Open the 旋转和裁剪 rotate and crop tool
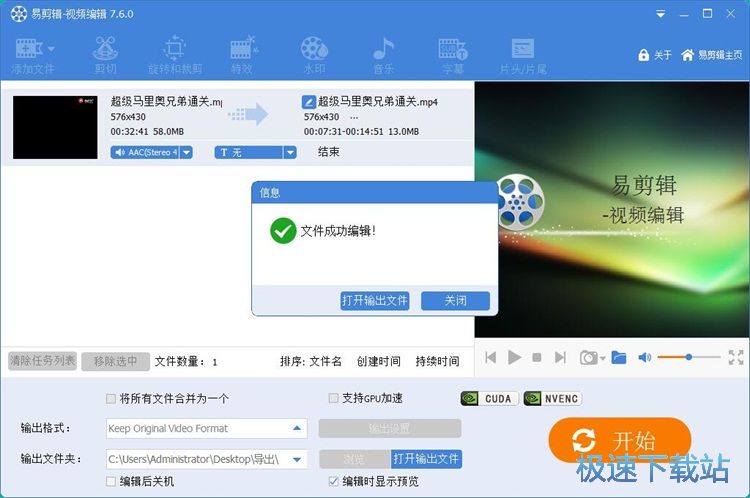The height and width of the screenshot is (498, 750). 175,55
